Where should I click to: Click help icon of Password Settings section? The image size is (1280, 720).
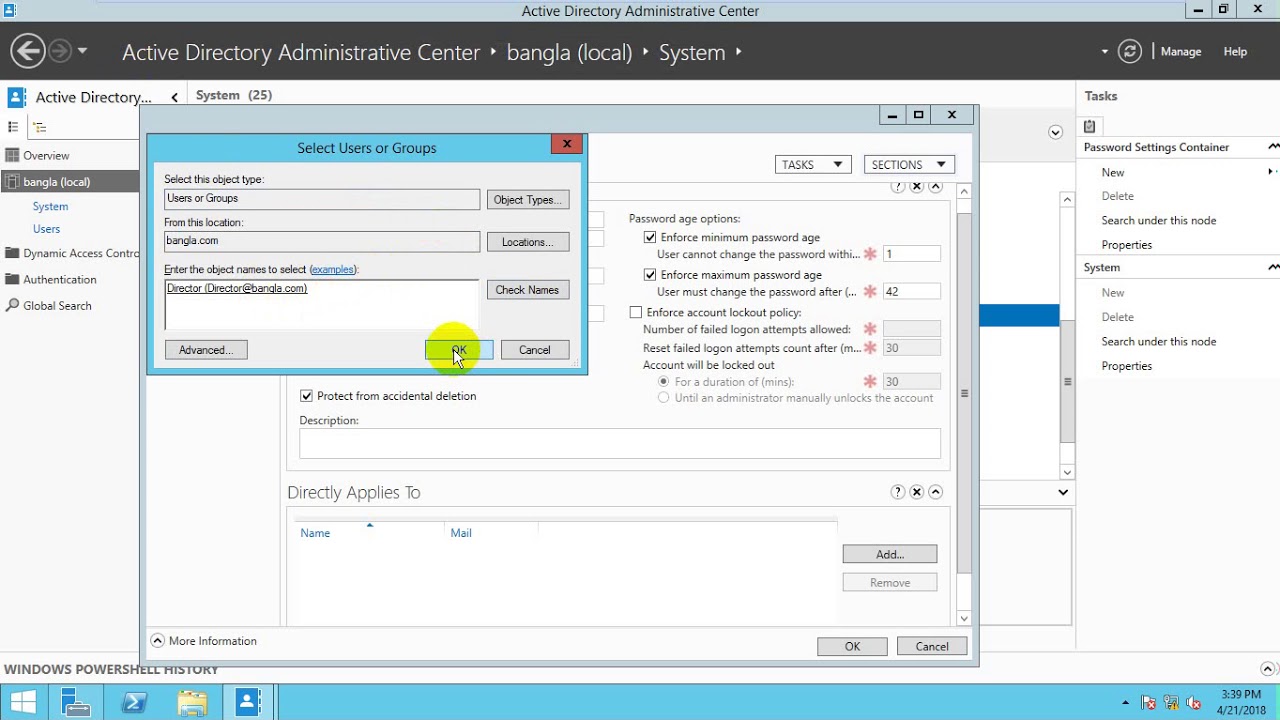click(898, 187)
